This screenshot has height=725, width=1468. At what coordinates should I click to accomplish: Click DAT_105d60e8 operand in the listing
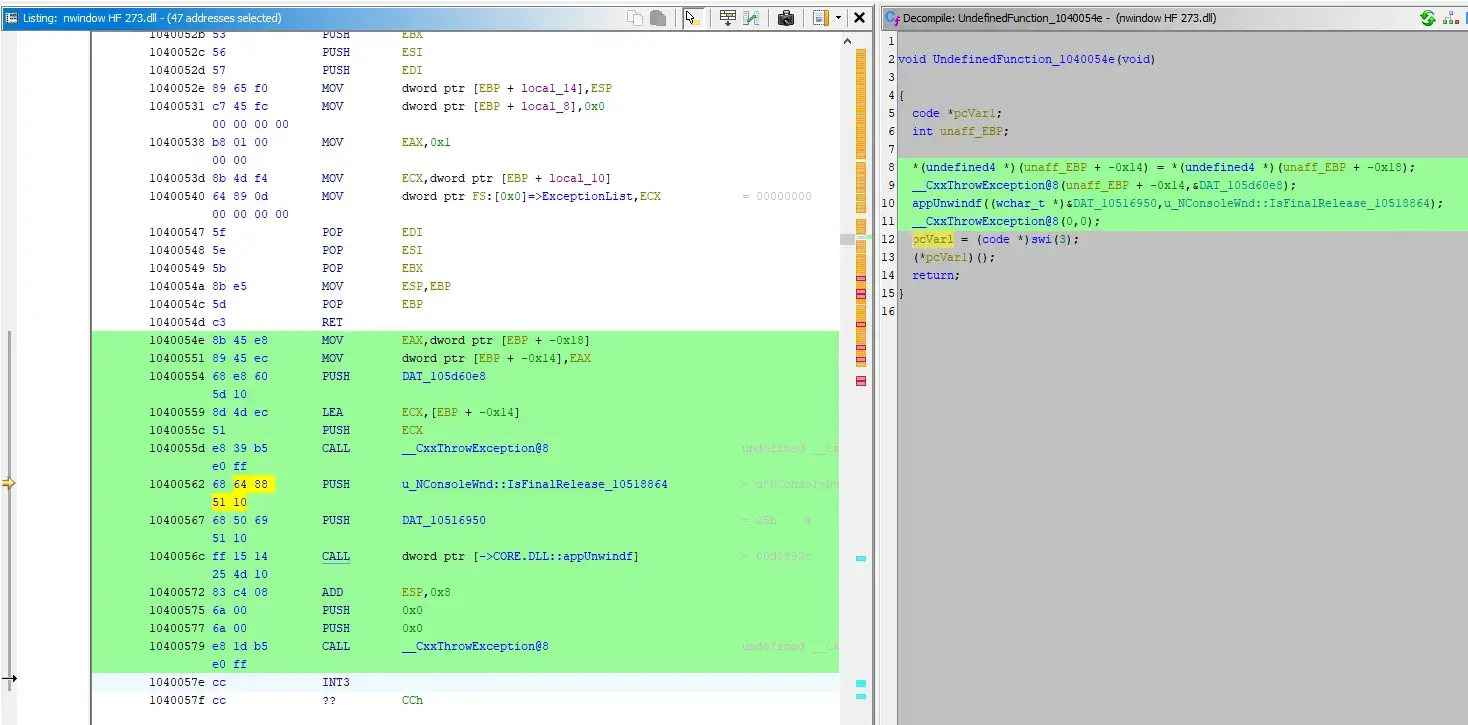point(443,376)
